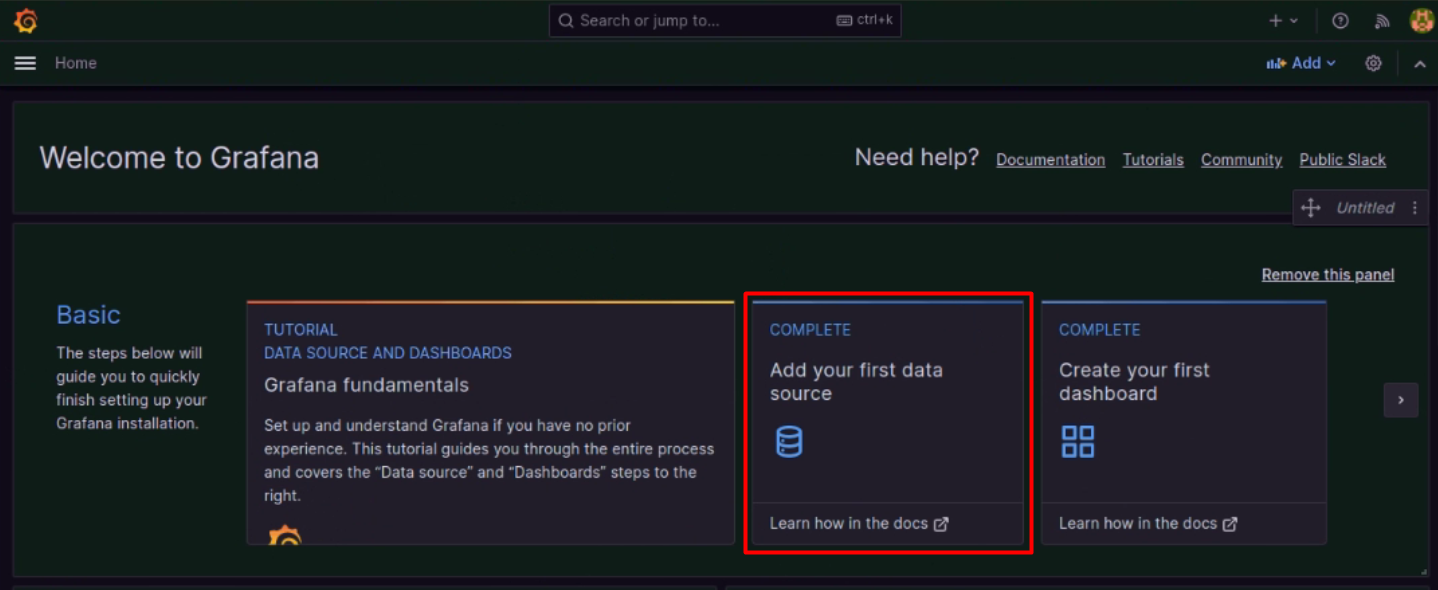This screenshot has width=1438, height=590.
Task: Click the latest news feed icon
Action: [1381, 20]
